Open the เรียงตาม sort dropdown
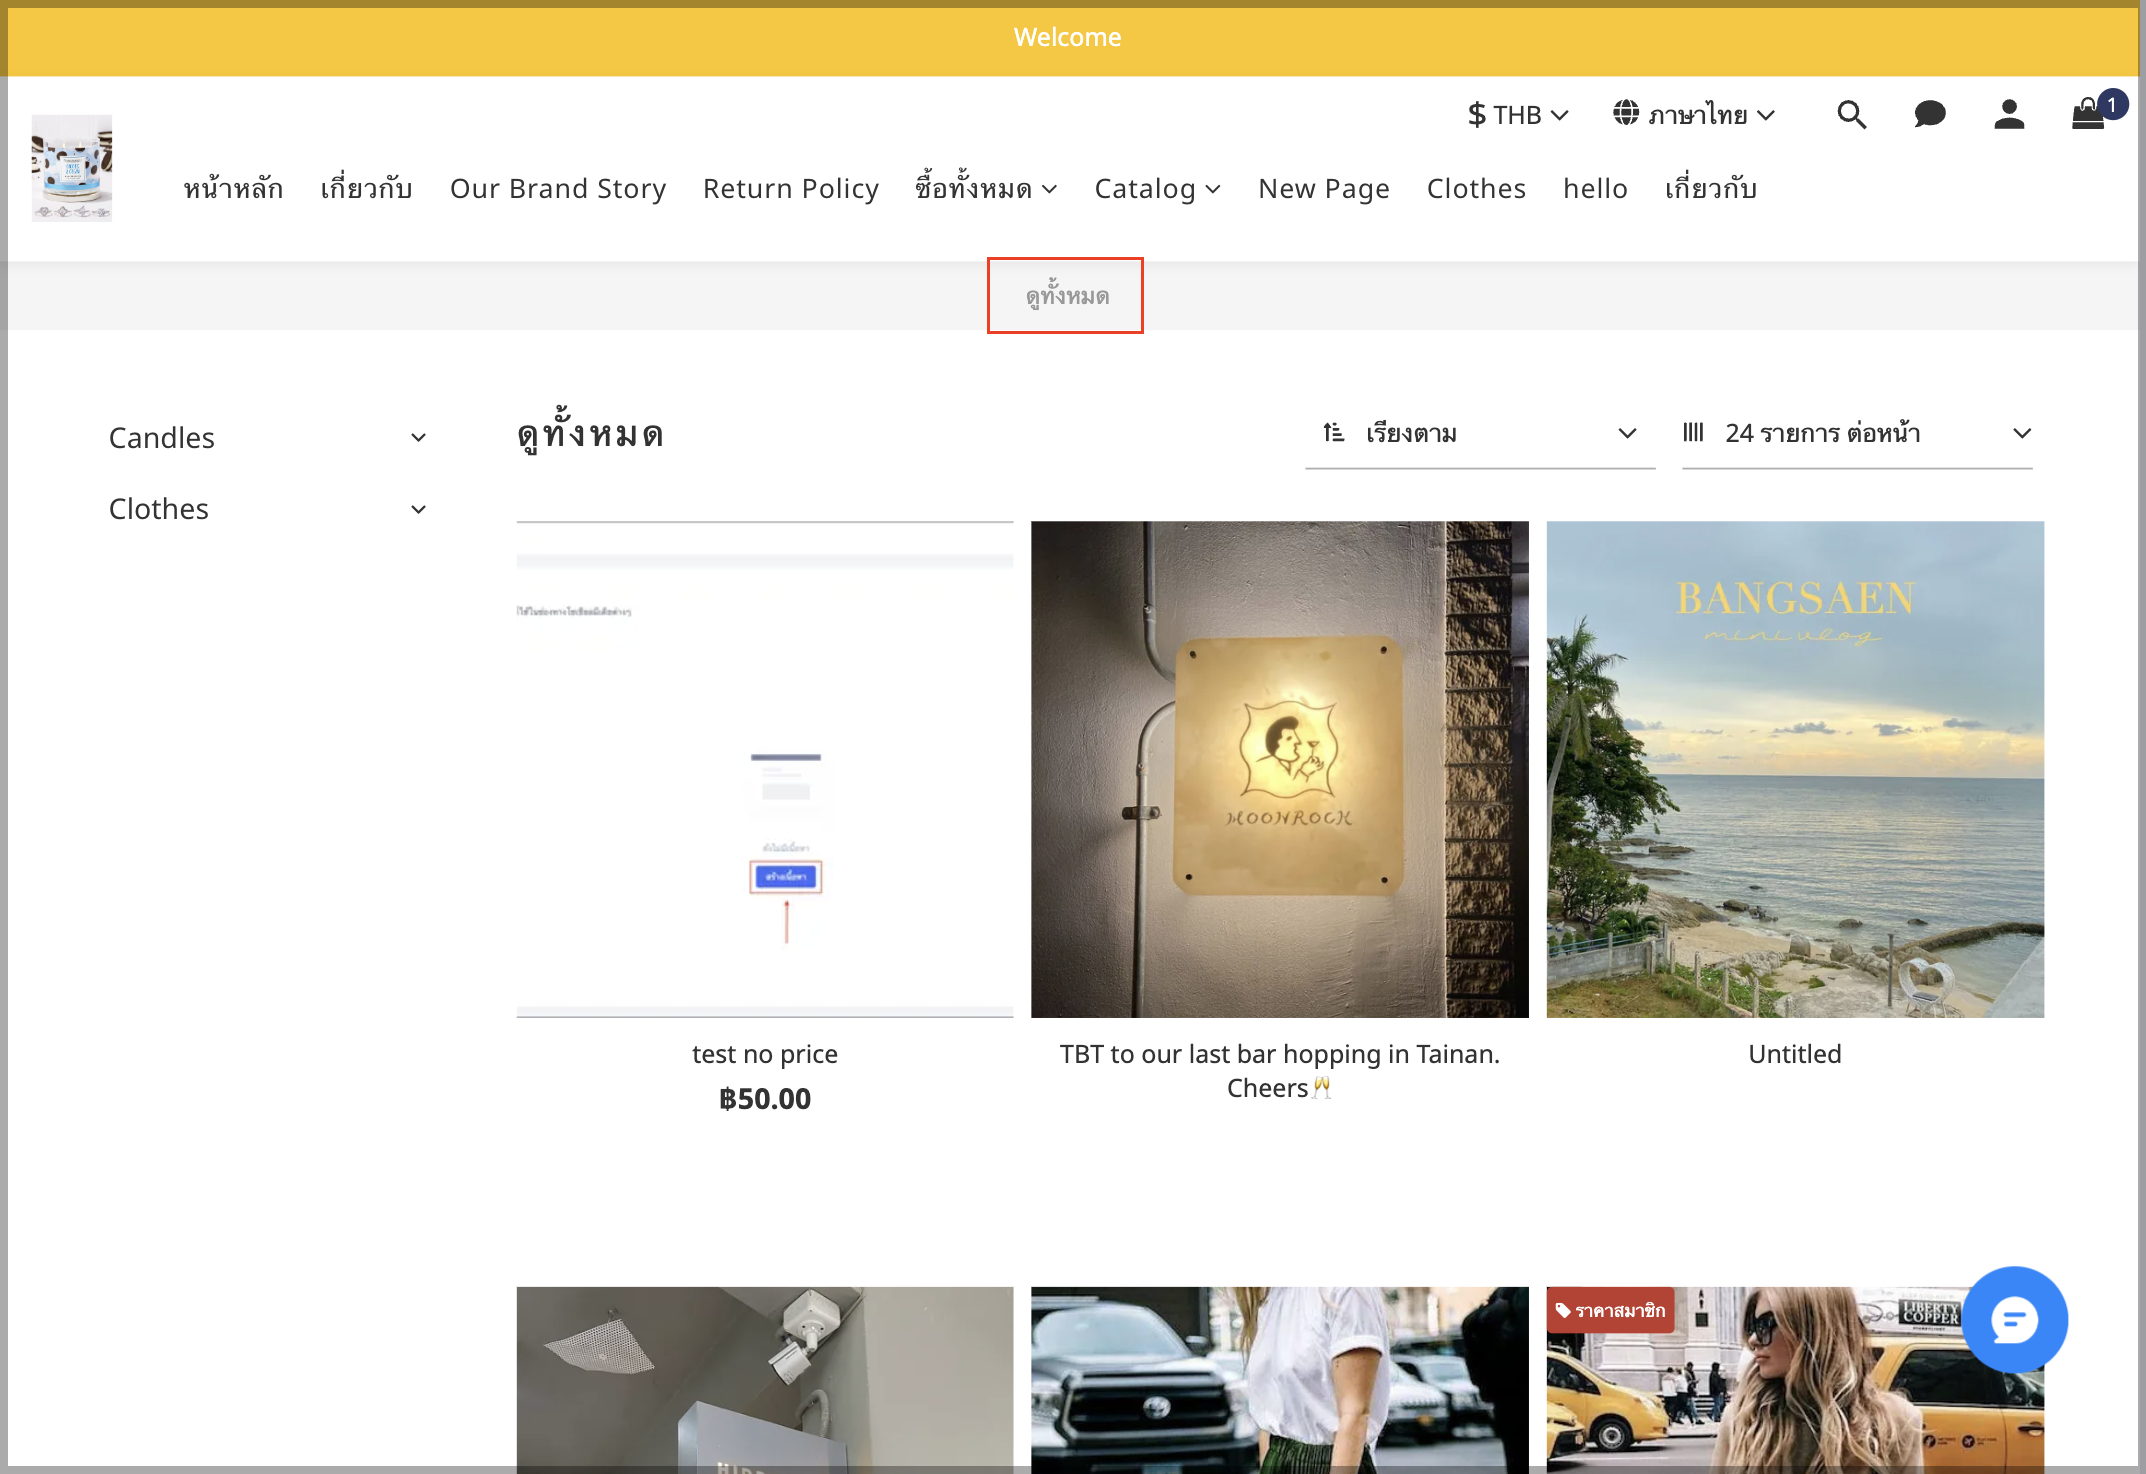The image size is (2146, 1474). pos(1480,434)
